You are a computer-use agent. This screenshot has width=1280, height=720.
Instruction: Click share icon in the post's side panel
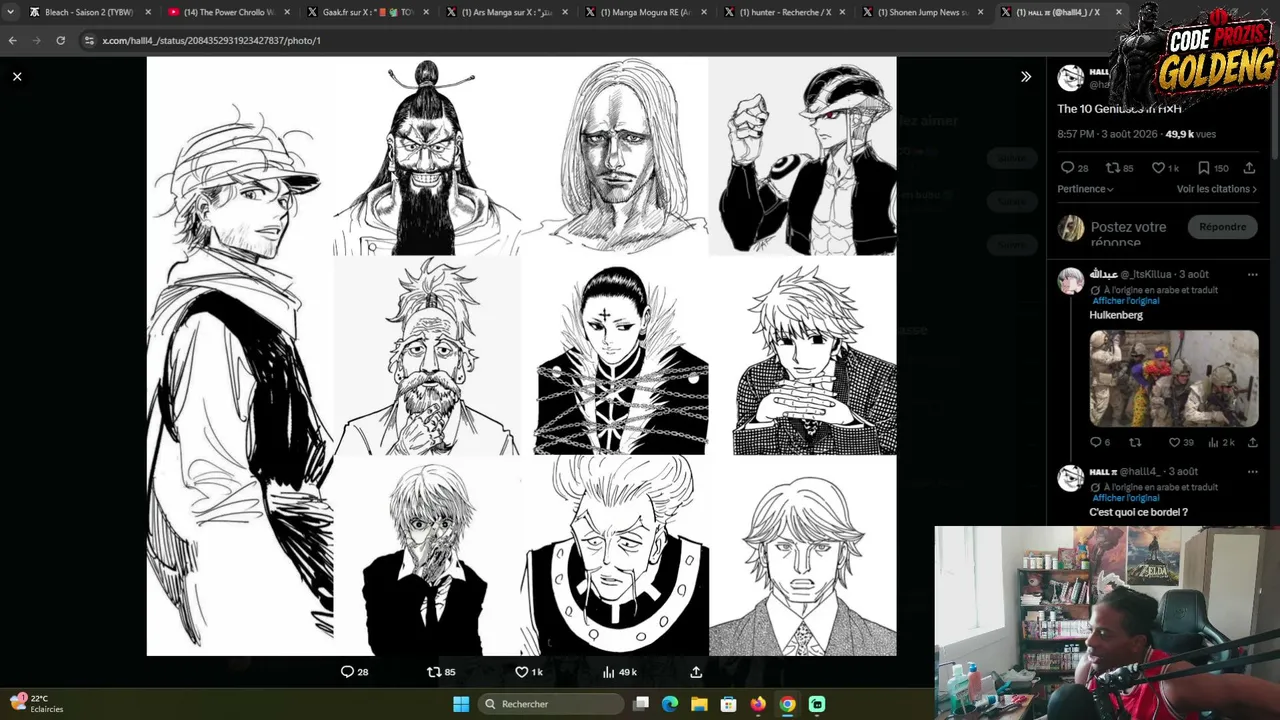[1249, 168]
